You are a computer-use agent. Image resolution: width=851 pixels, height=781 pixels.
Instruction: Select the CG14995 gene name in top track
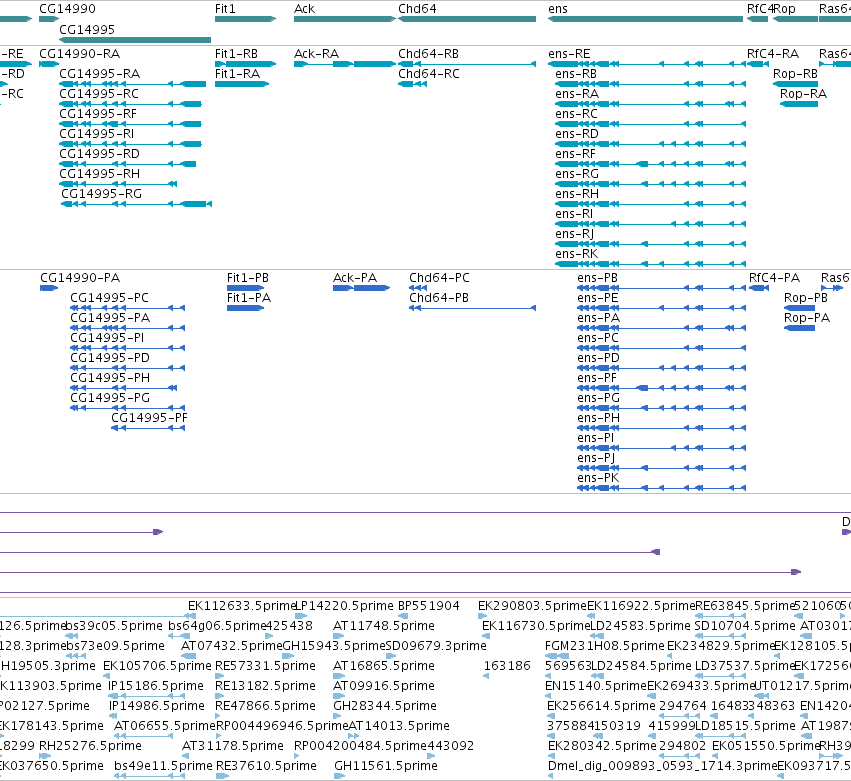click(87, 29)
